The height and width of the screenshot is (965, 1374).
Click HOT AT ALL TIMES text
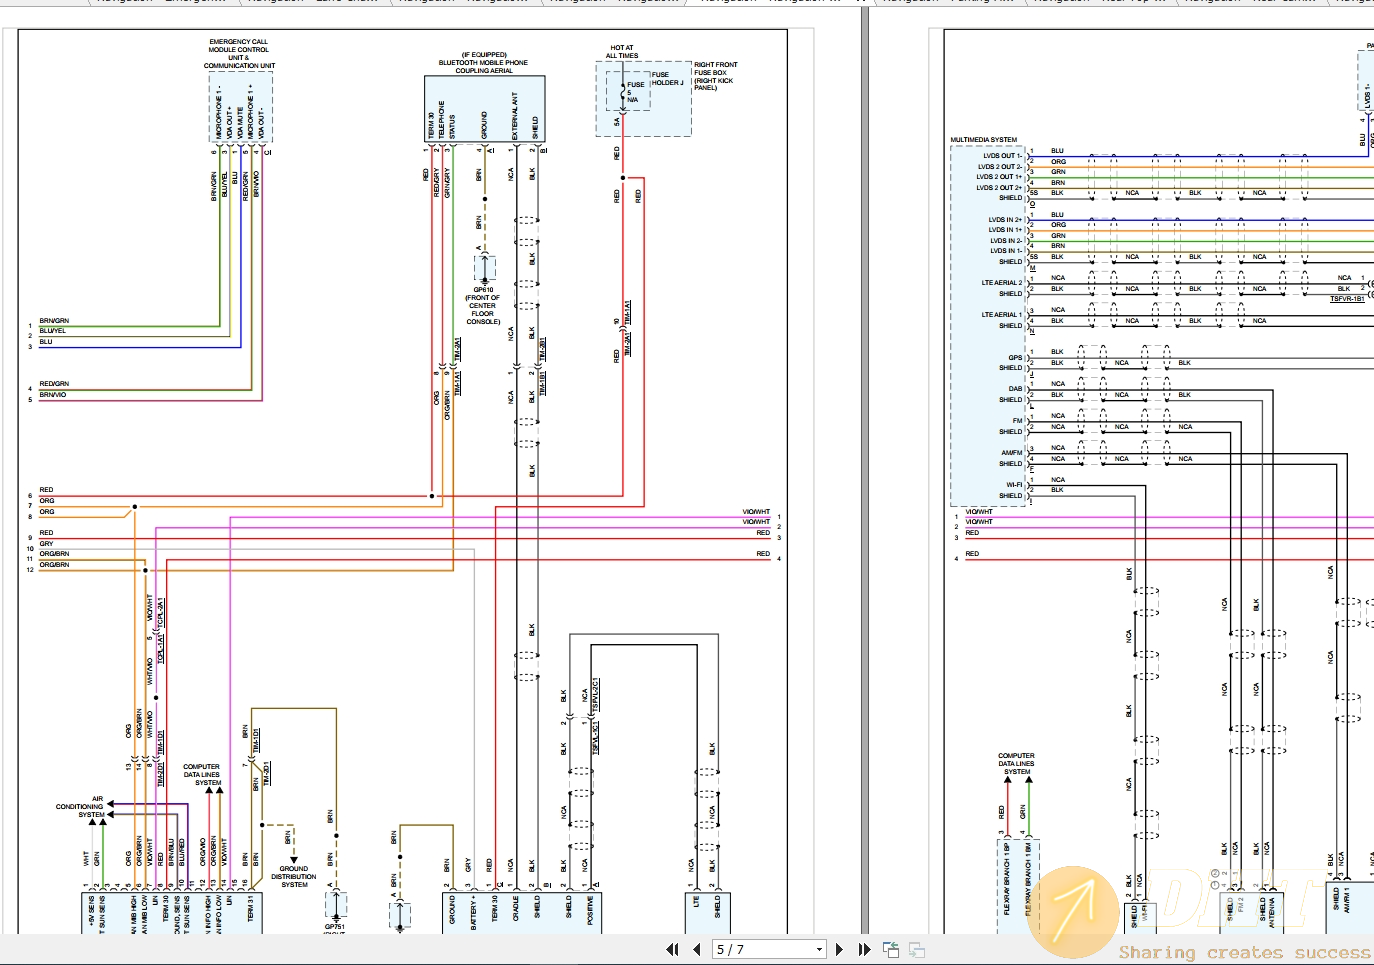click(x=622, y=51)
